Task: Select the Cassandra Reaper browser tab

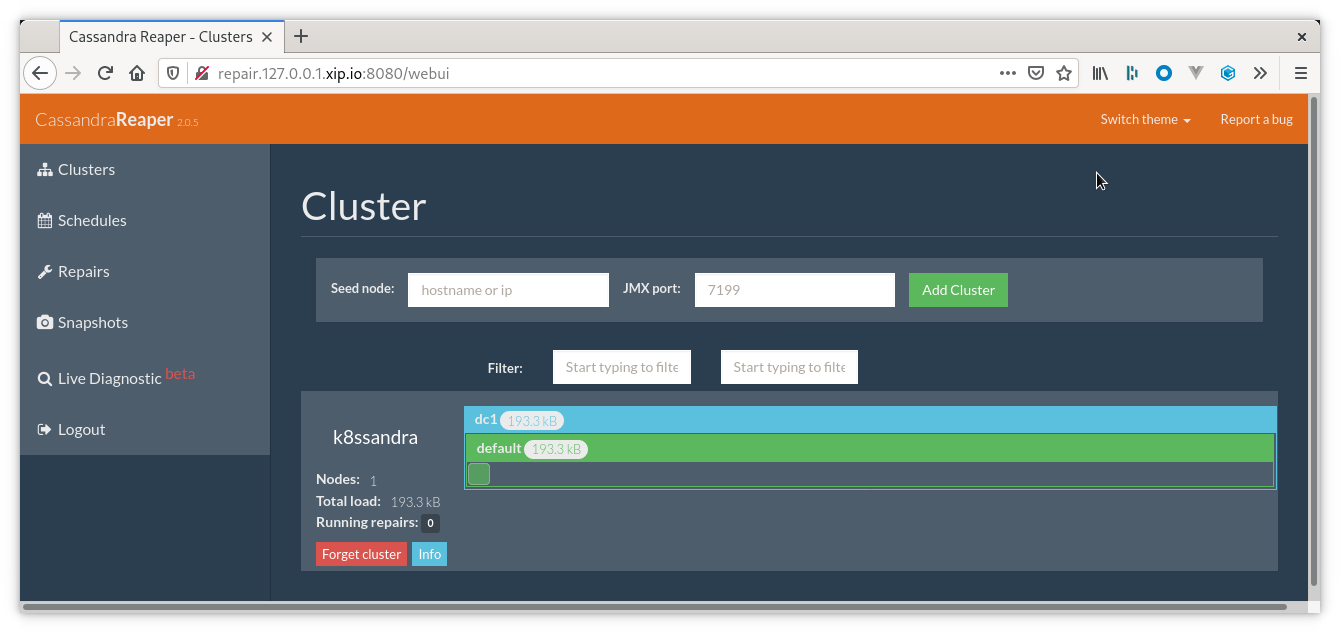Action: pyautogui.click(x=160, y=36)
